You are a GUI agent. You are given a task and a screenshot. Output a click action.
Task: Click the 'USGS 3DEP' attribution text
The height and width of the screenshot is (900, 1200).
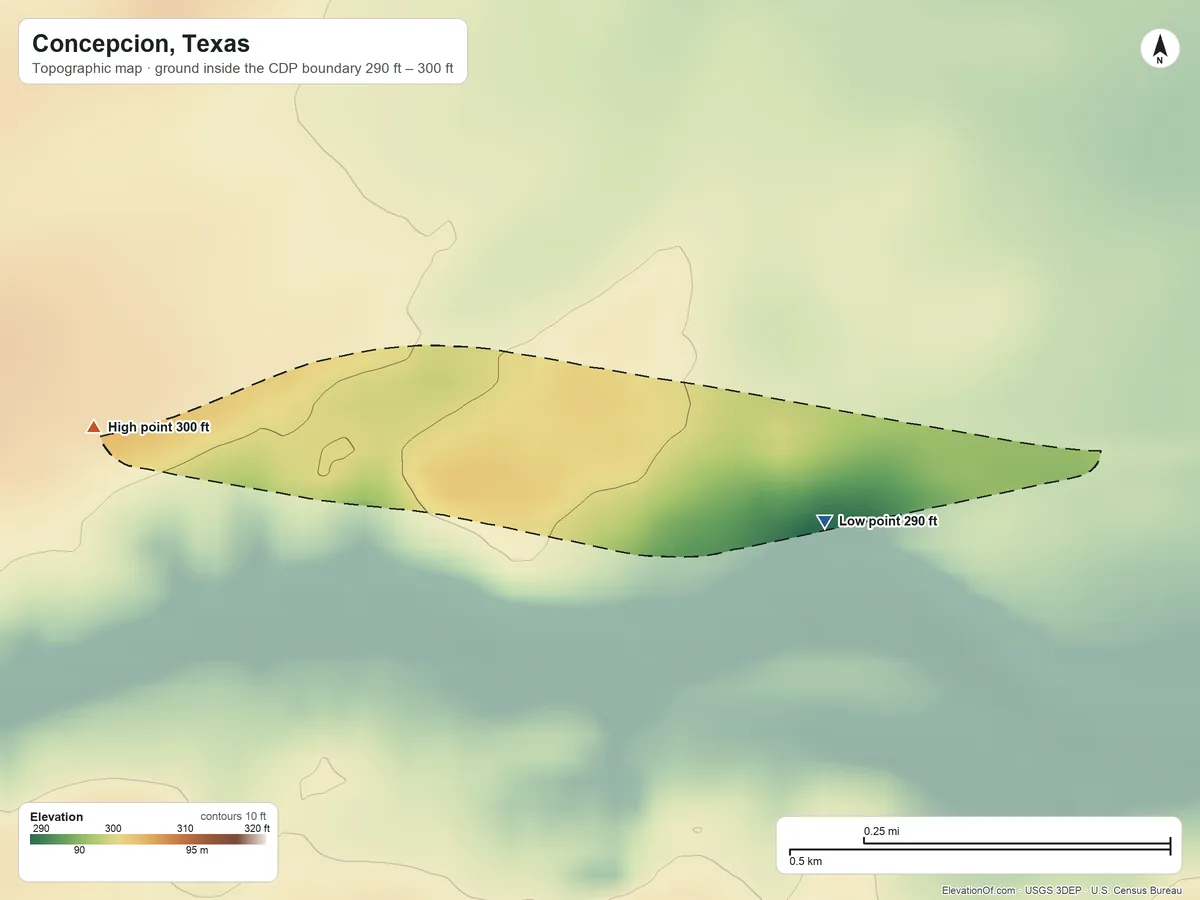click(x=1053, y=890)
